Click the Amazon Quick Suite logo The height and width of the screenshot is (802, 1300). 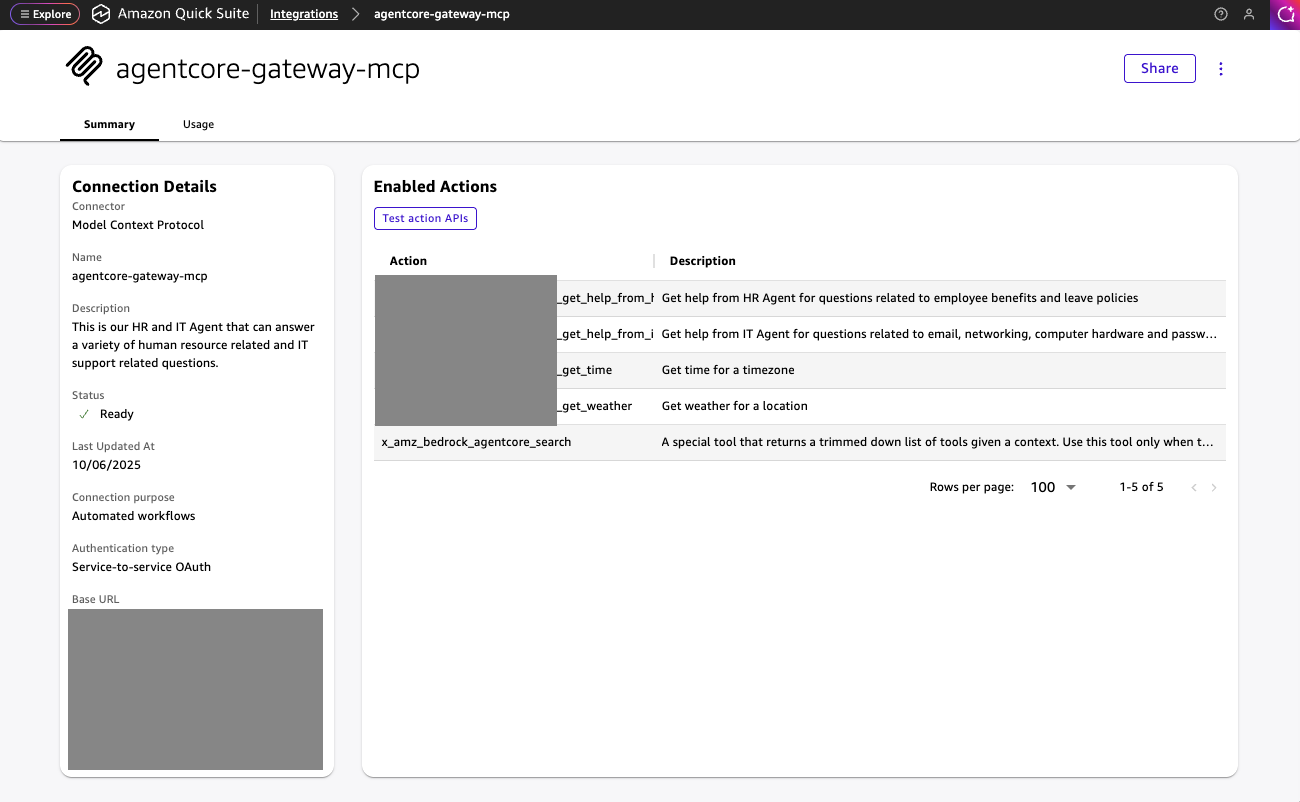click(x=100, y=14)
